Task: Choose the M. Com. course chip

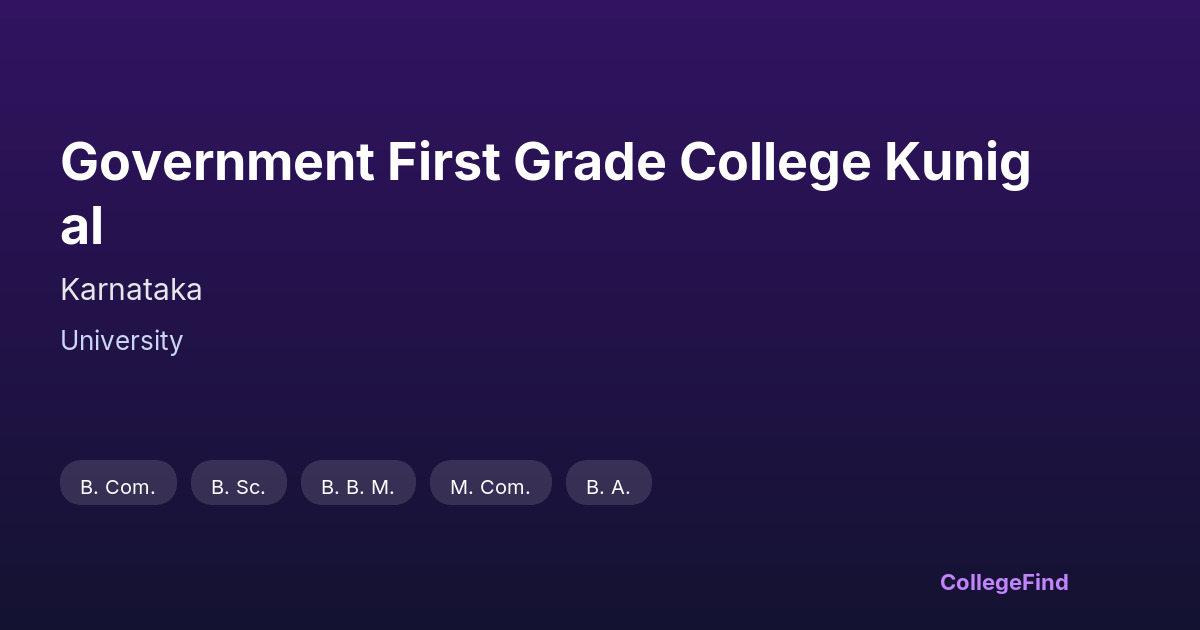Action: point(490,486)
